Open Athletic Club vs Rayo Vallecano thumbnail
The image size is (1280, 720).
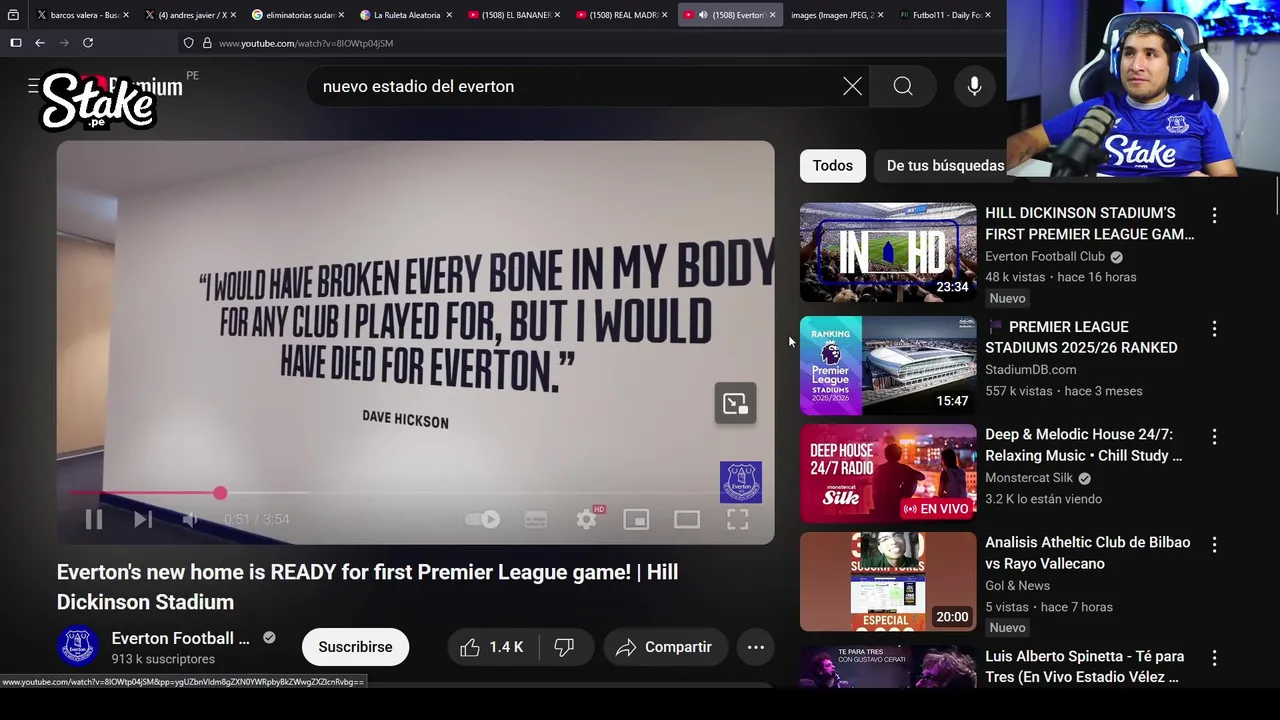(x=888, y=581)
